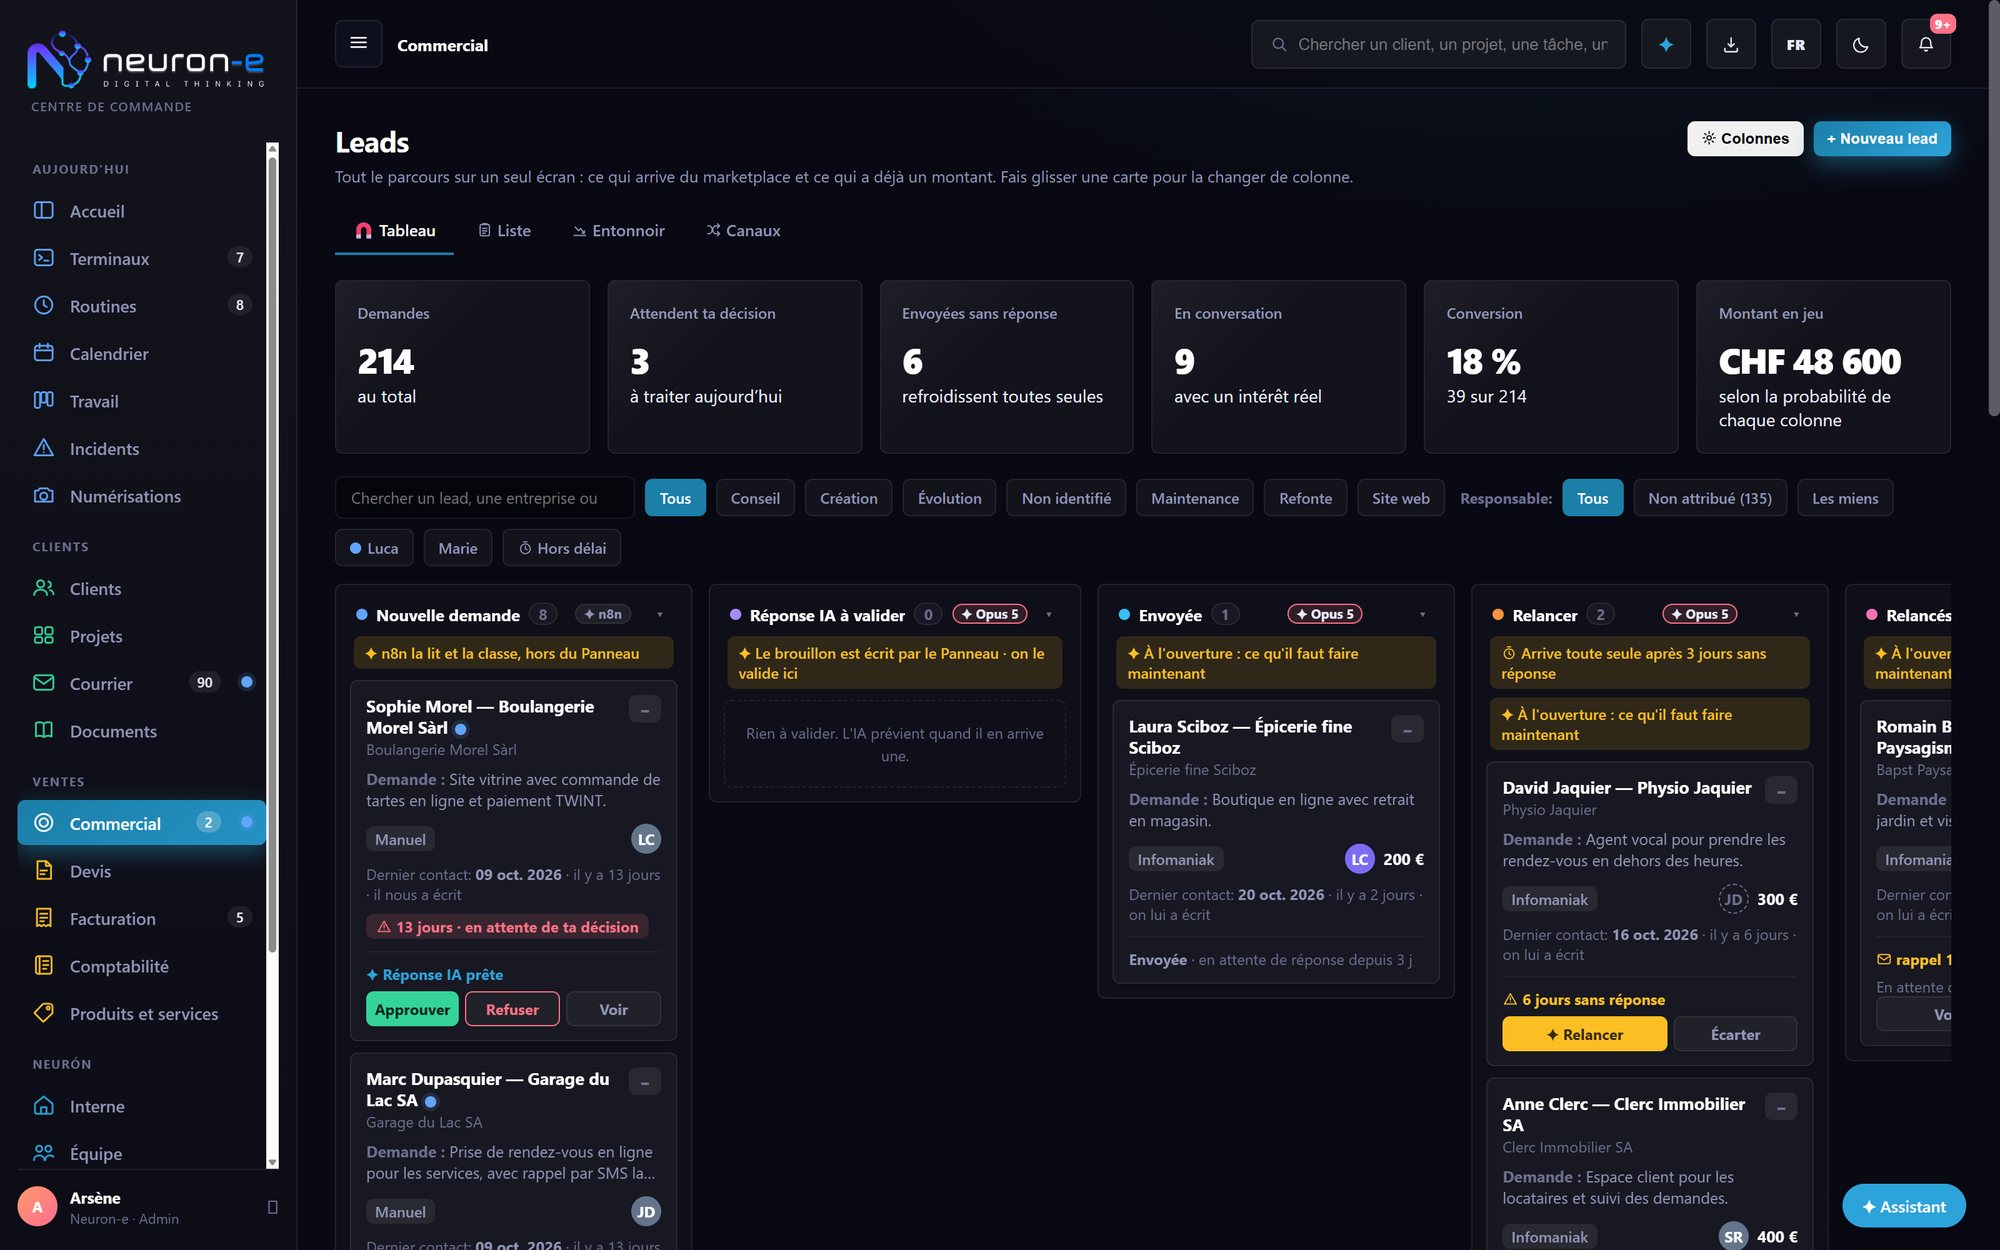Approve Sophie Morel AI reply
This screenshot has width=2000, height=1250.
tap(412, 1009)
